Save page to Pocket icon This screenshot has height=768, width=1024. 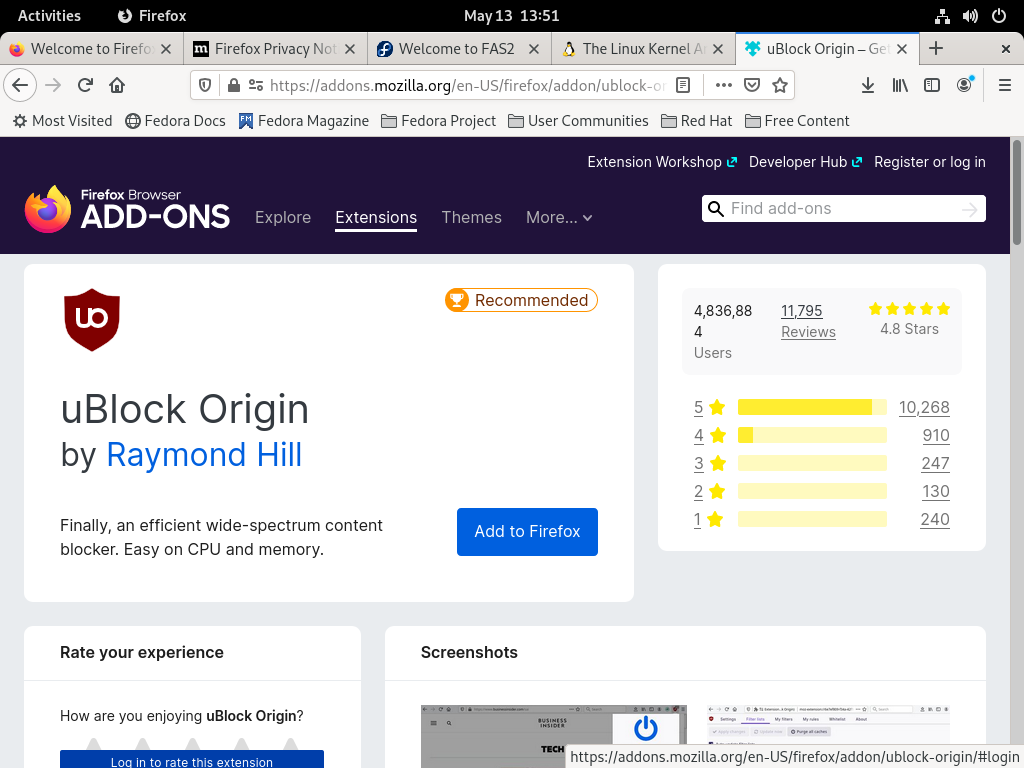(x=752, y=85)
